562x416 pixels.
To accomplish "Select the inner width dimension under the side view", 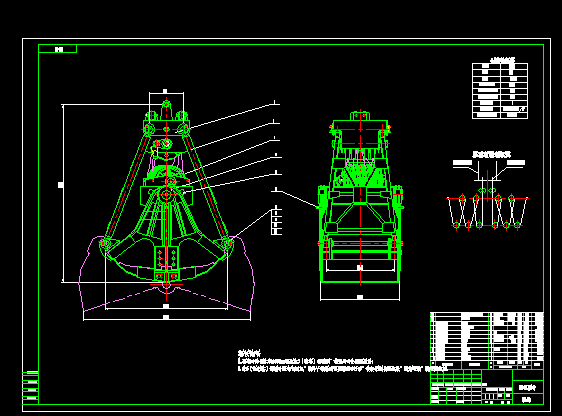I will (360, 267).
